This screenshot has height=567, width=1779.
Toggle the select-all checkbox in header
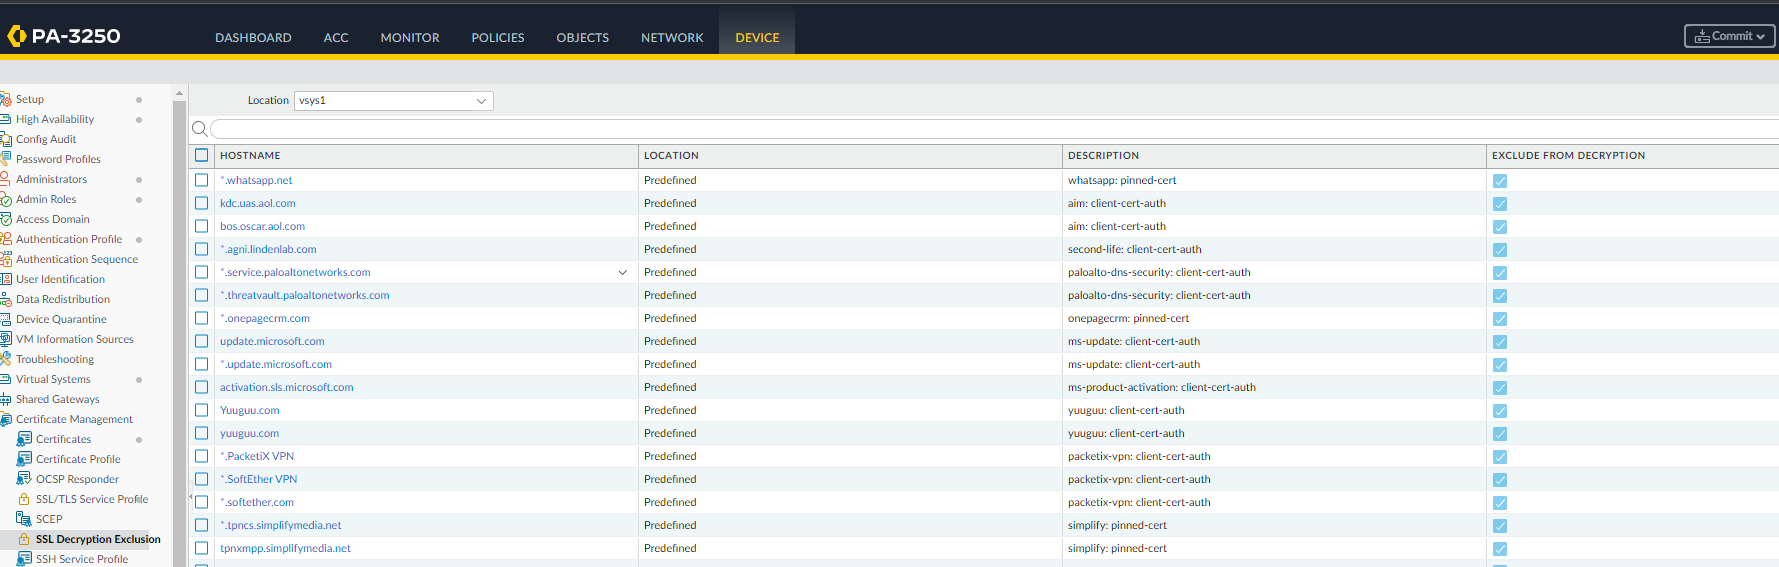coord(201,155)
